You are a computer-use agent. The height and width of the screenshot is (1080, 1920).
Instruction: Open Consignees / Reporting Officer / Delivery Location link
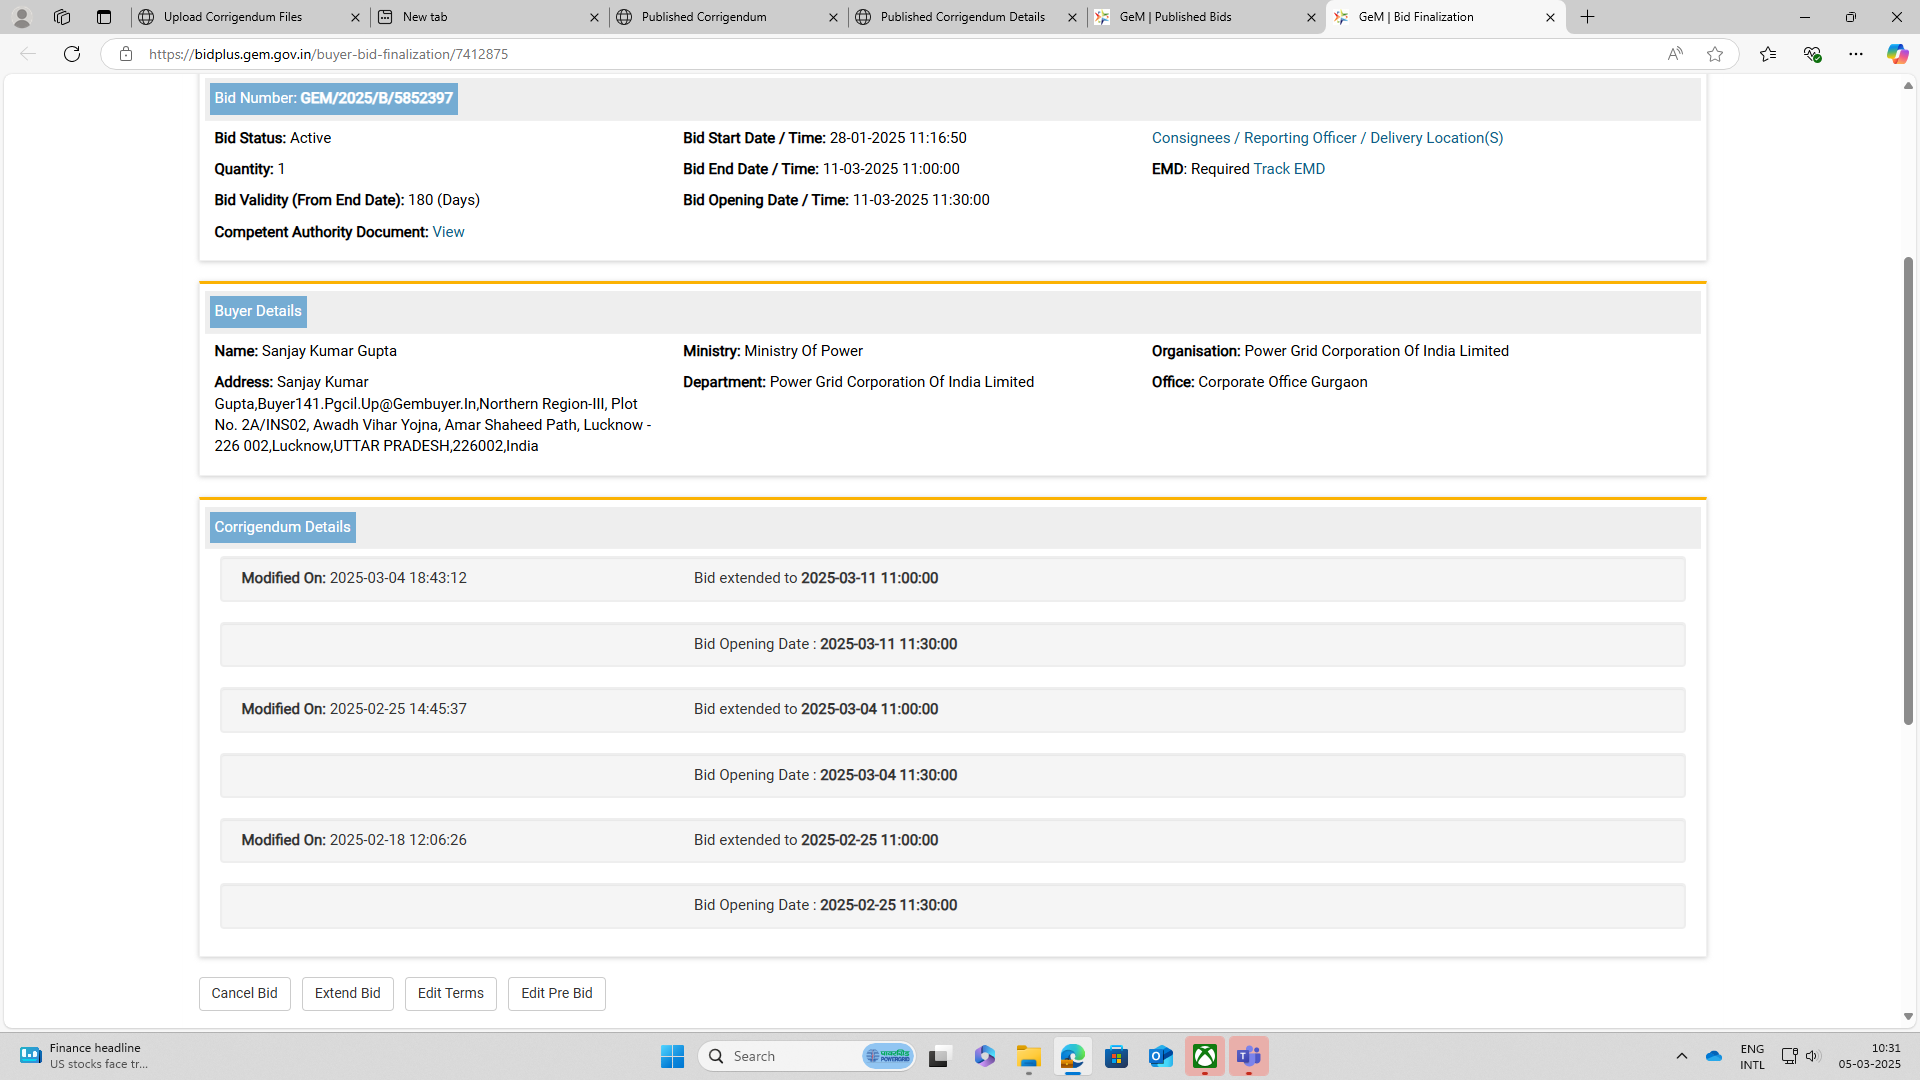pyautogui.click(x=1327, y=138)
